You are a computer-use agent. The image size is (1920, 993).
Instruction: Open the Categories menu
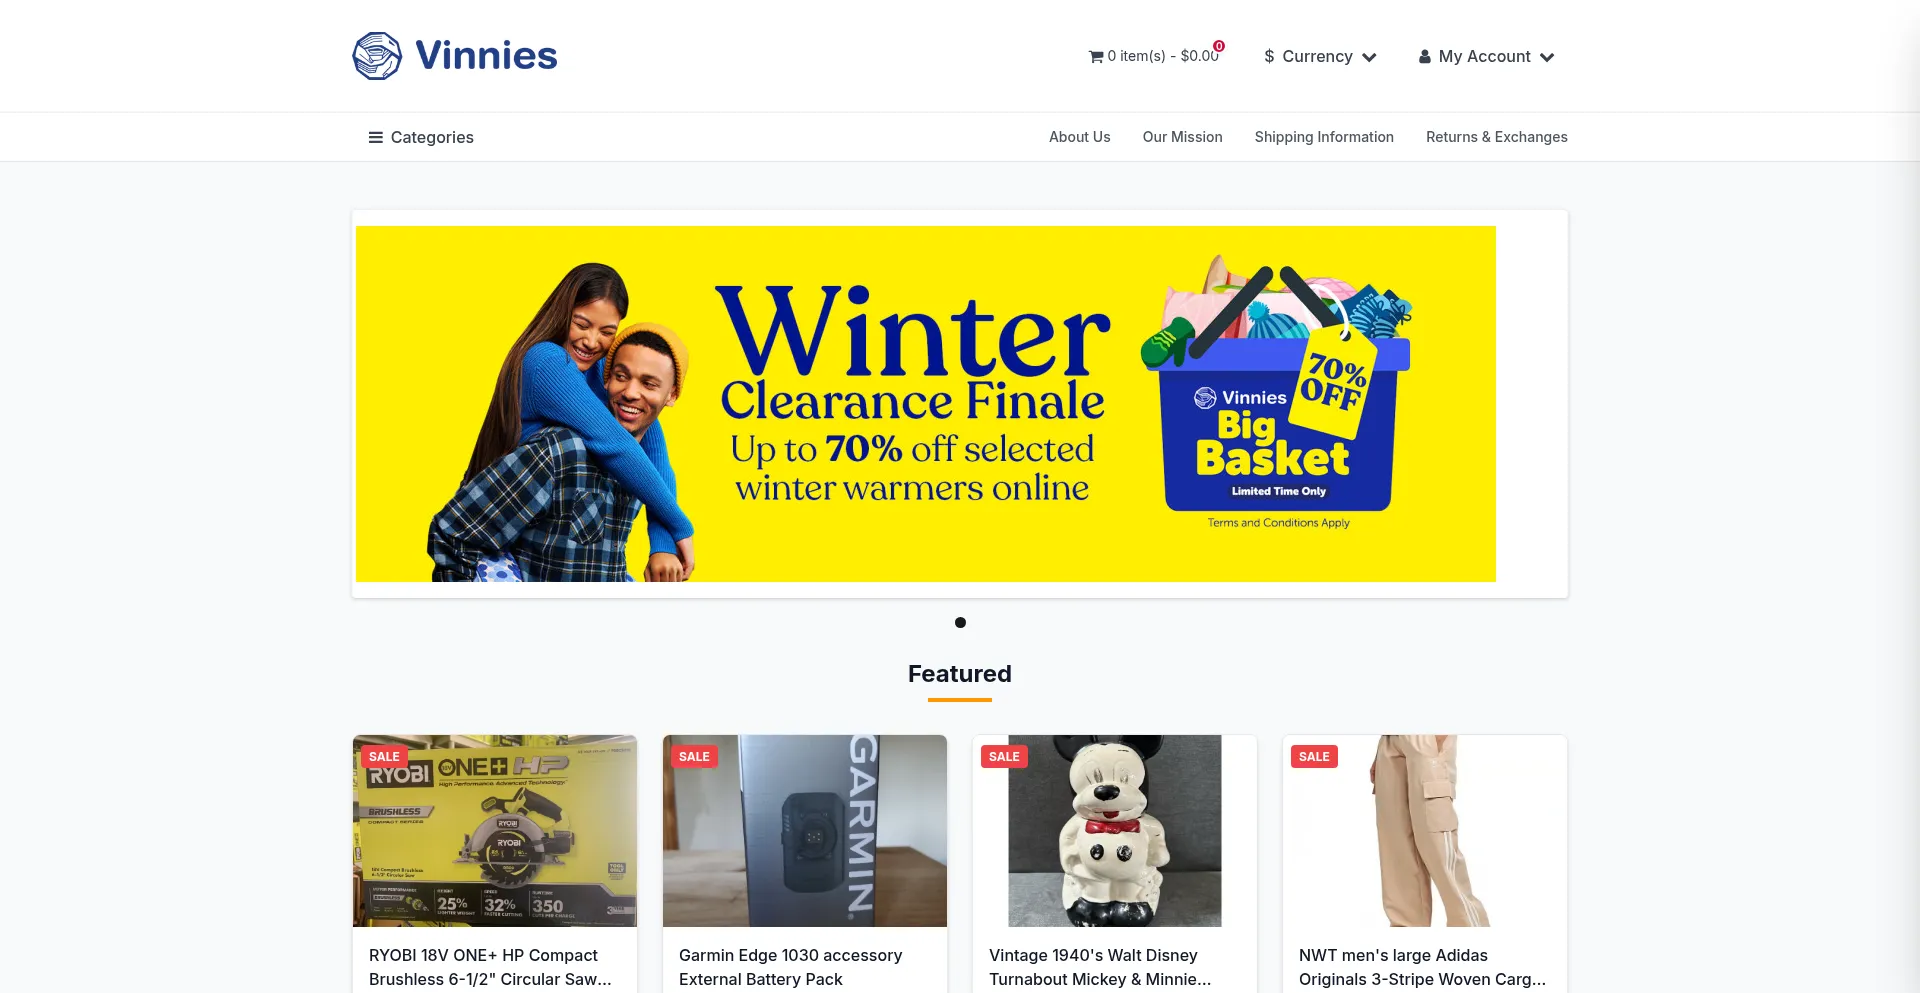pyautogui.click(x=421, y=138)
